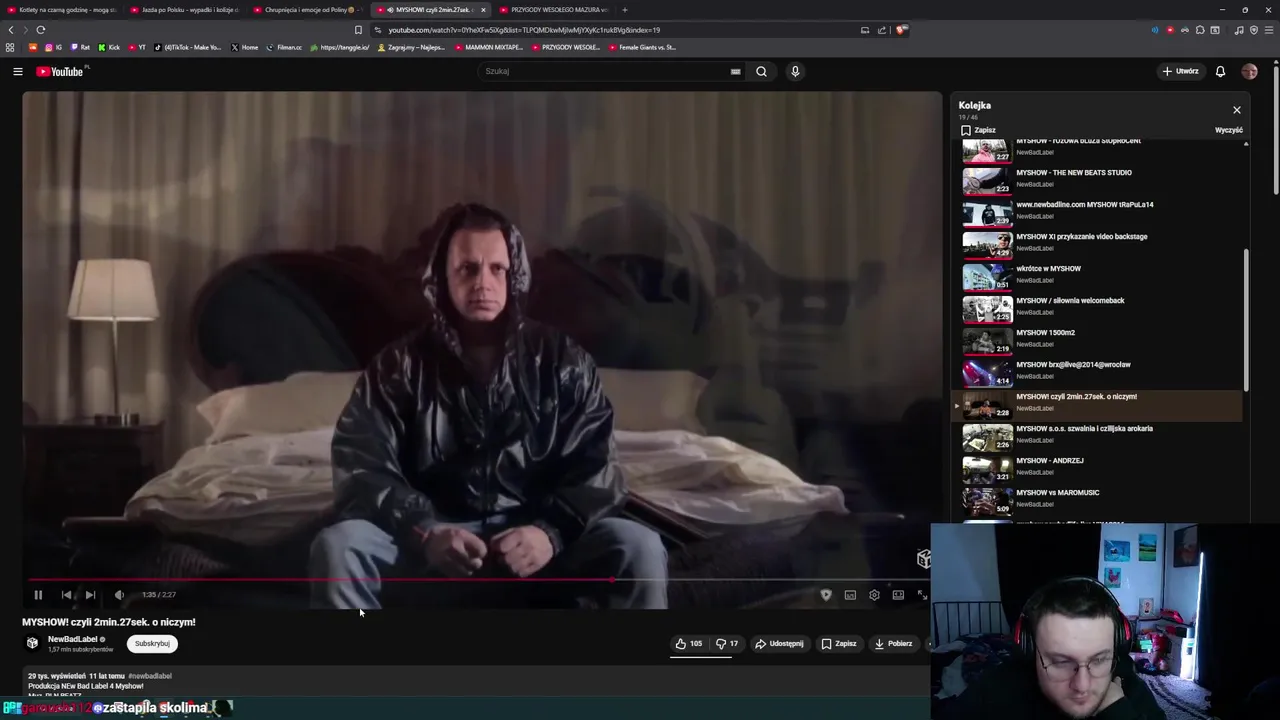The image size is (1280, 720).
Task: Skip to the previous video in queue
Action: [66, 595]
